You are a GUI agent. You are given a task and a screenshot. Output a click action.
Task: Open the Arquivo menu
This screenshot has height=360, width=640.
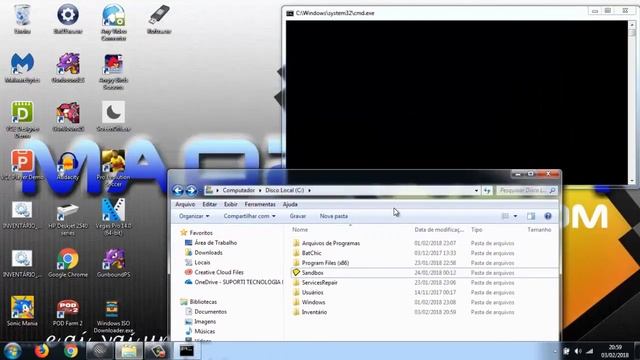coord(185,204)
